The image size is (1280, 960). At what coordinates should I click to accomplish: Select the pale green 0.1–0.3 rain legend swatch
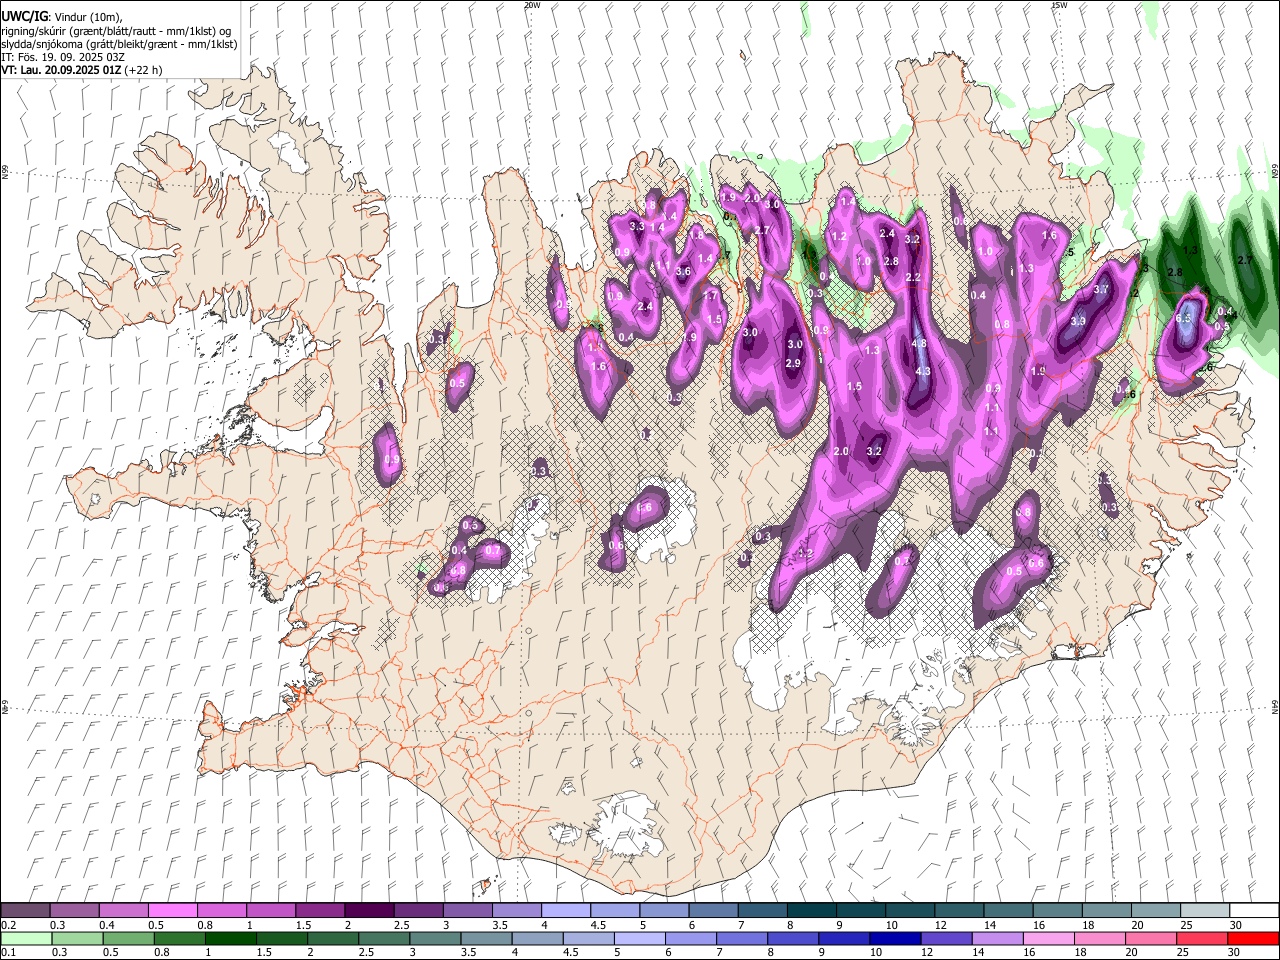click(26, 939)
